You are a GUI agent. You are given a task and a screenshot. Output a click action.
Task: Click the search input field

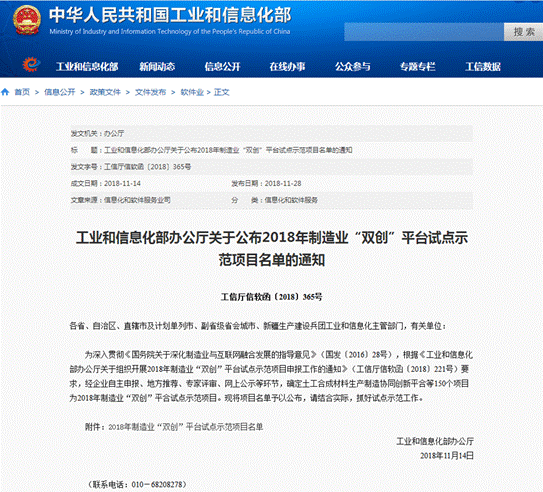(x=424, y=32)
